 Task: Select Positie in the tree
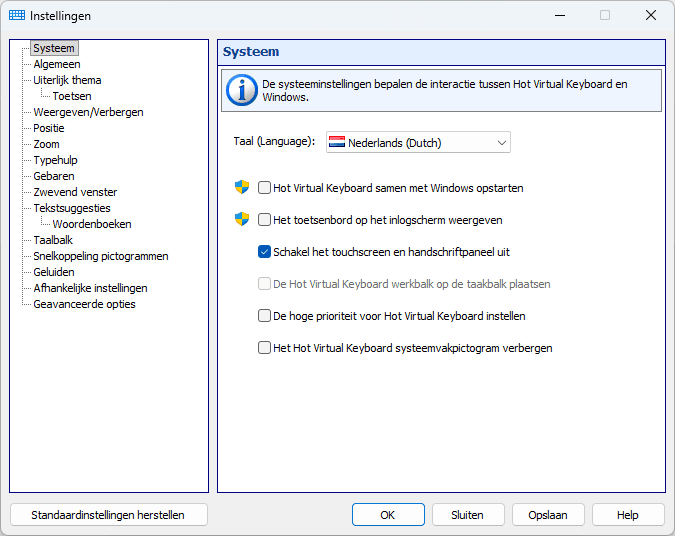tap(49, 128)
